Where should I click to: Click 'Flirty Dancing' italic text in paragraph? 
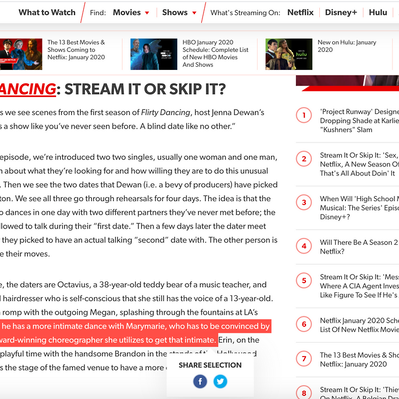[x=165, y=112]
